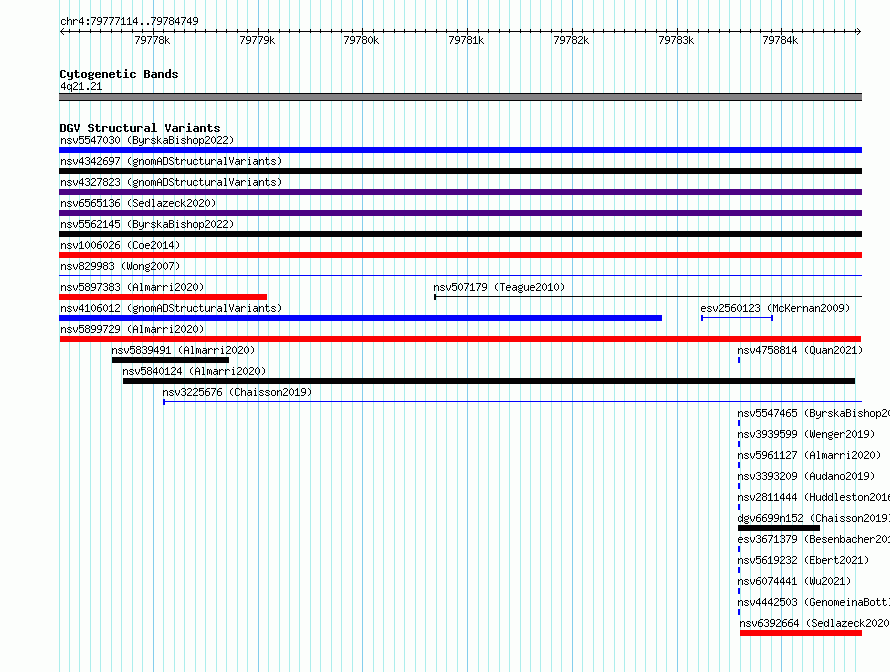Click the 79784k ruler tick label

pyautogui.click(x=780, y=40)
